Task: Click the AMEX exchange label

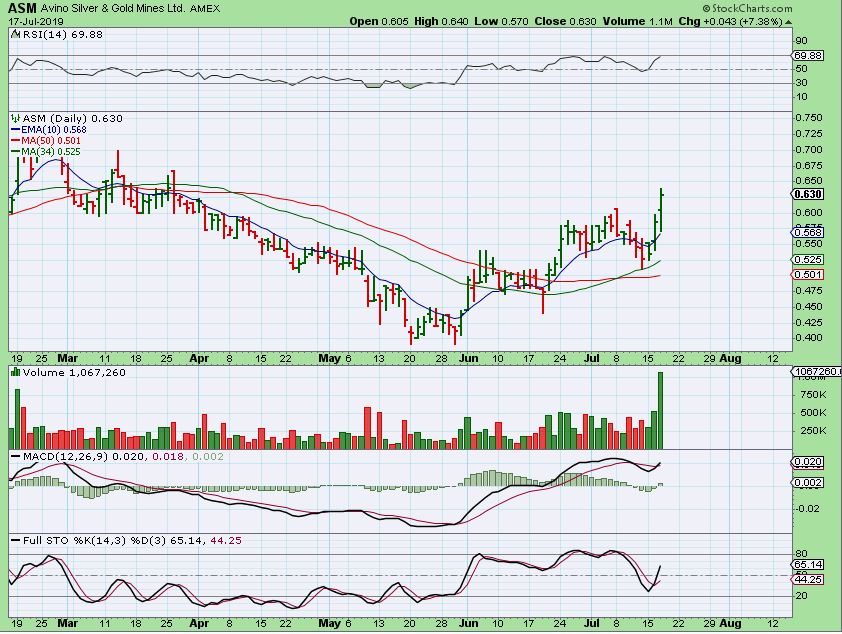Action: point(205,9)
